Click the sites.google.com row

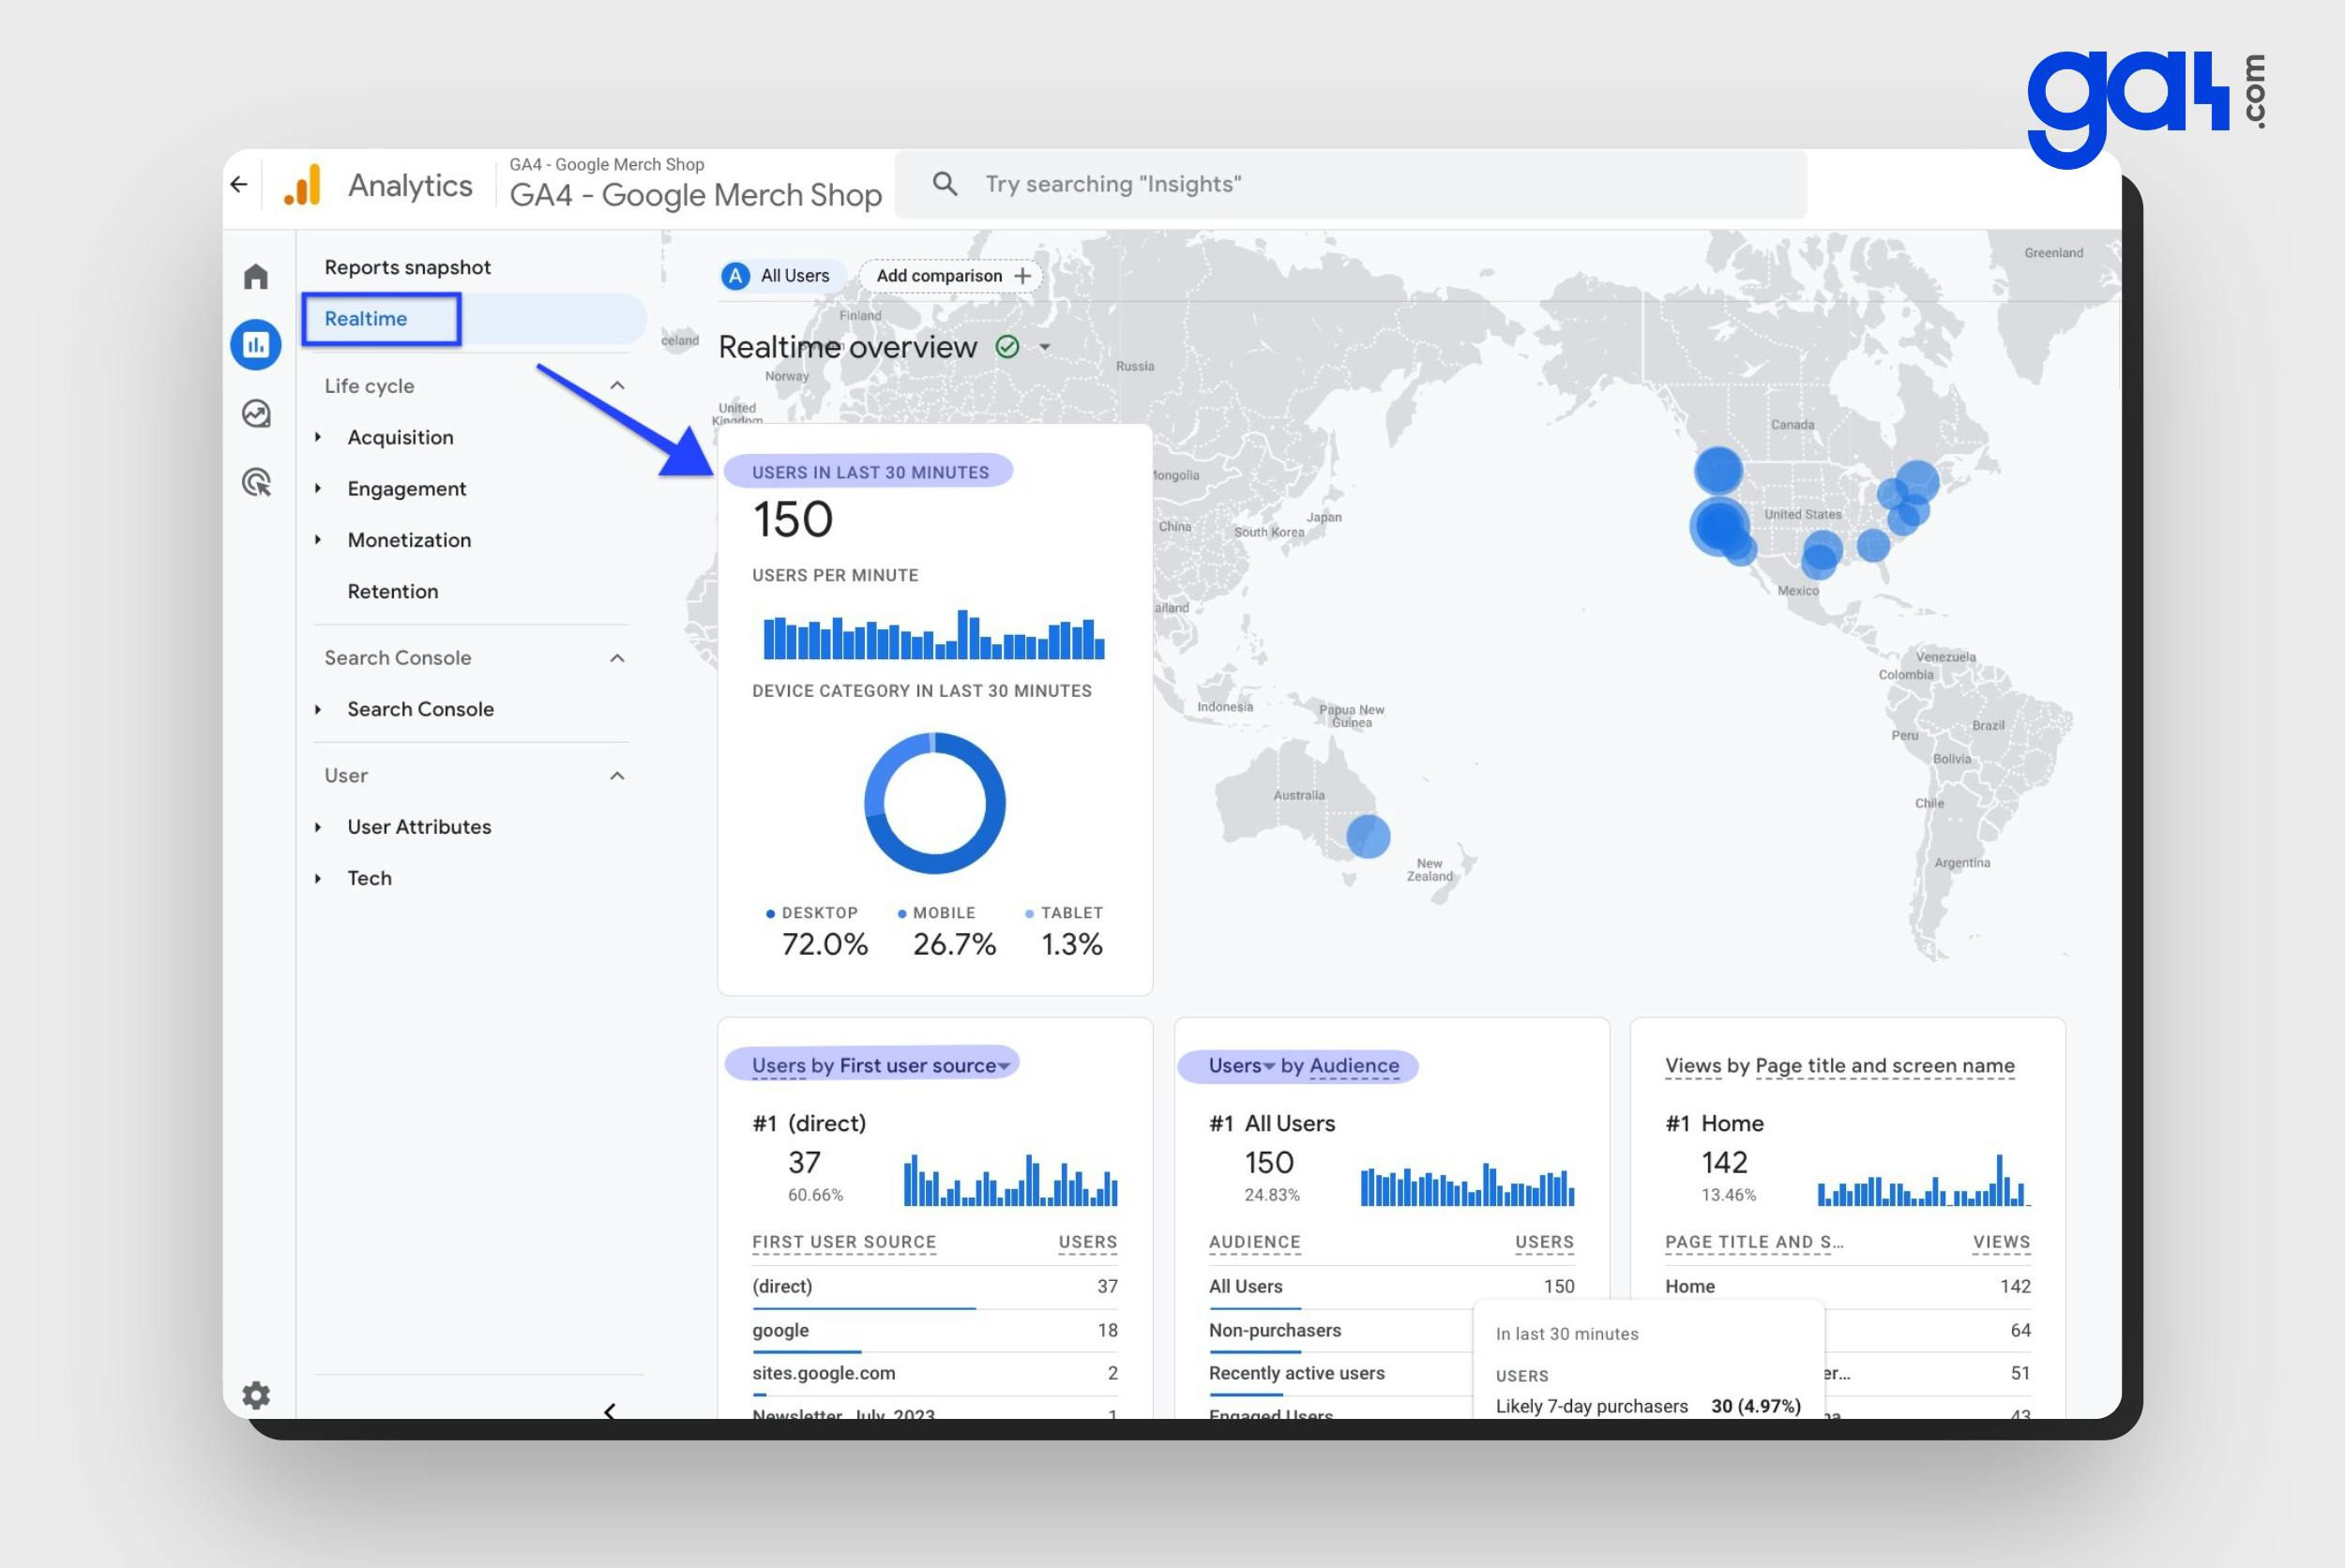tap(934, 1374)
